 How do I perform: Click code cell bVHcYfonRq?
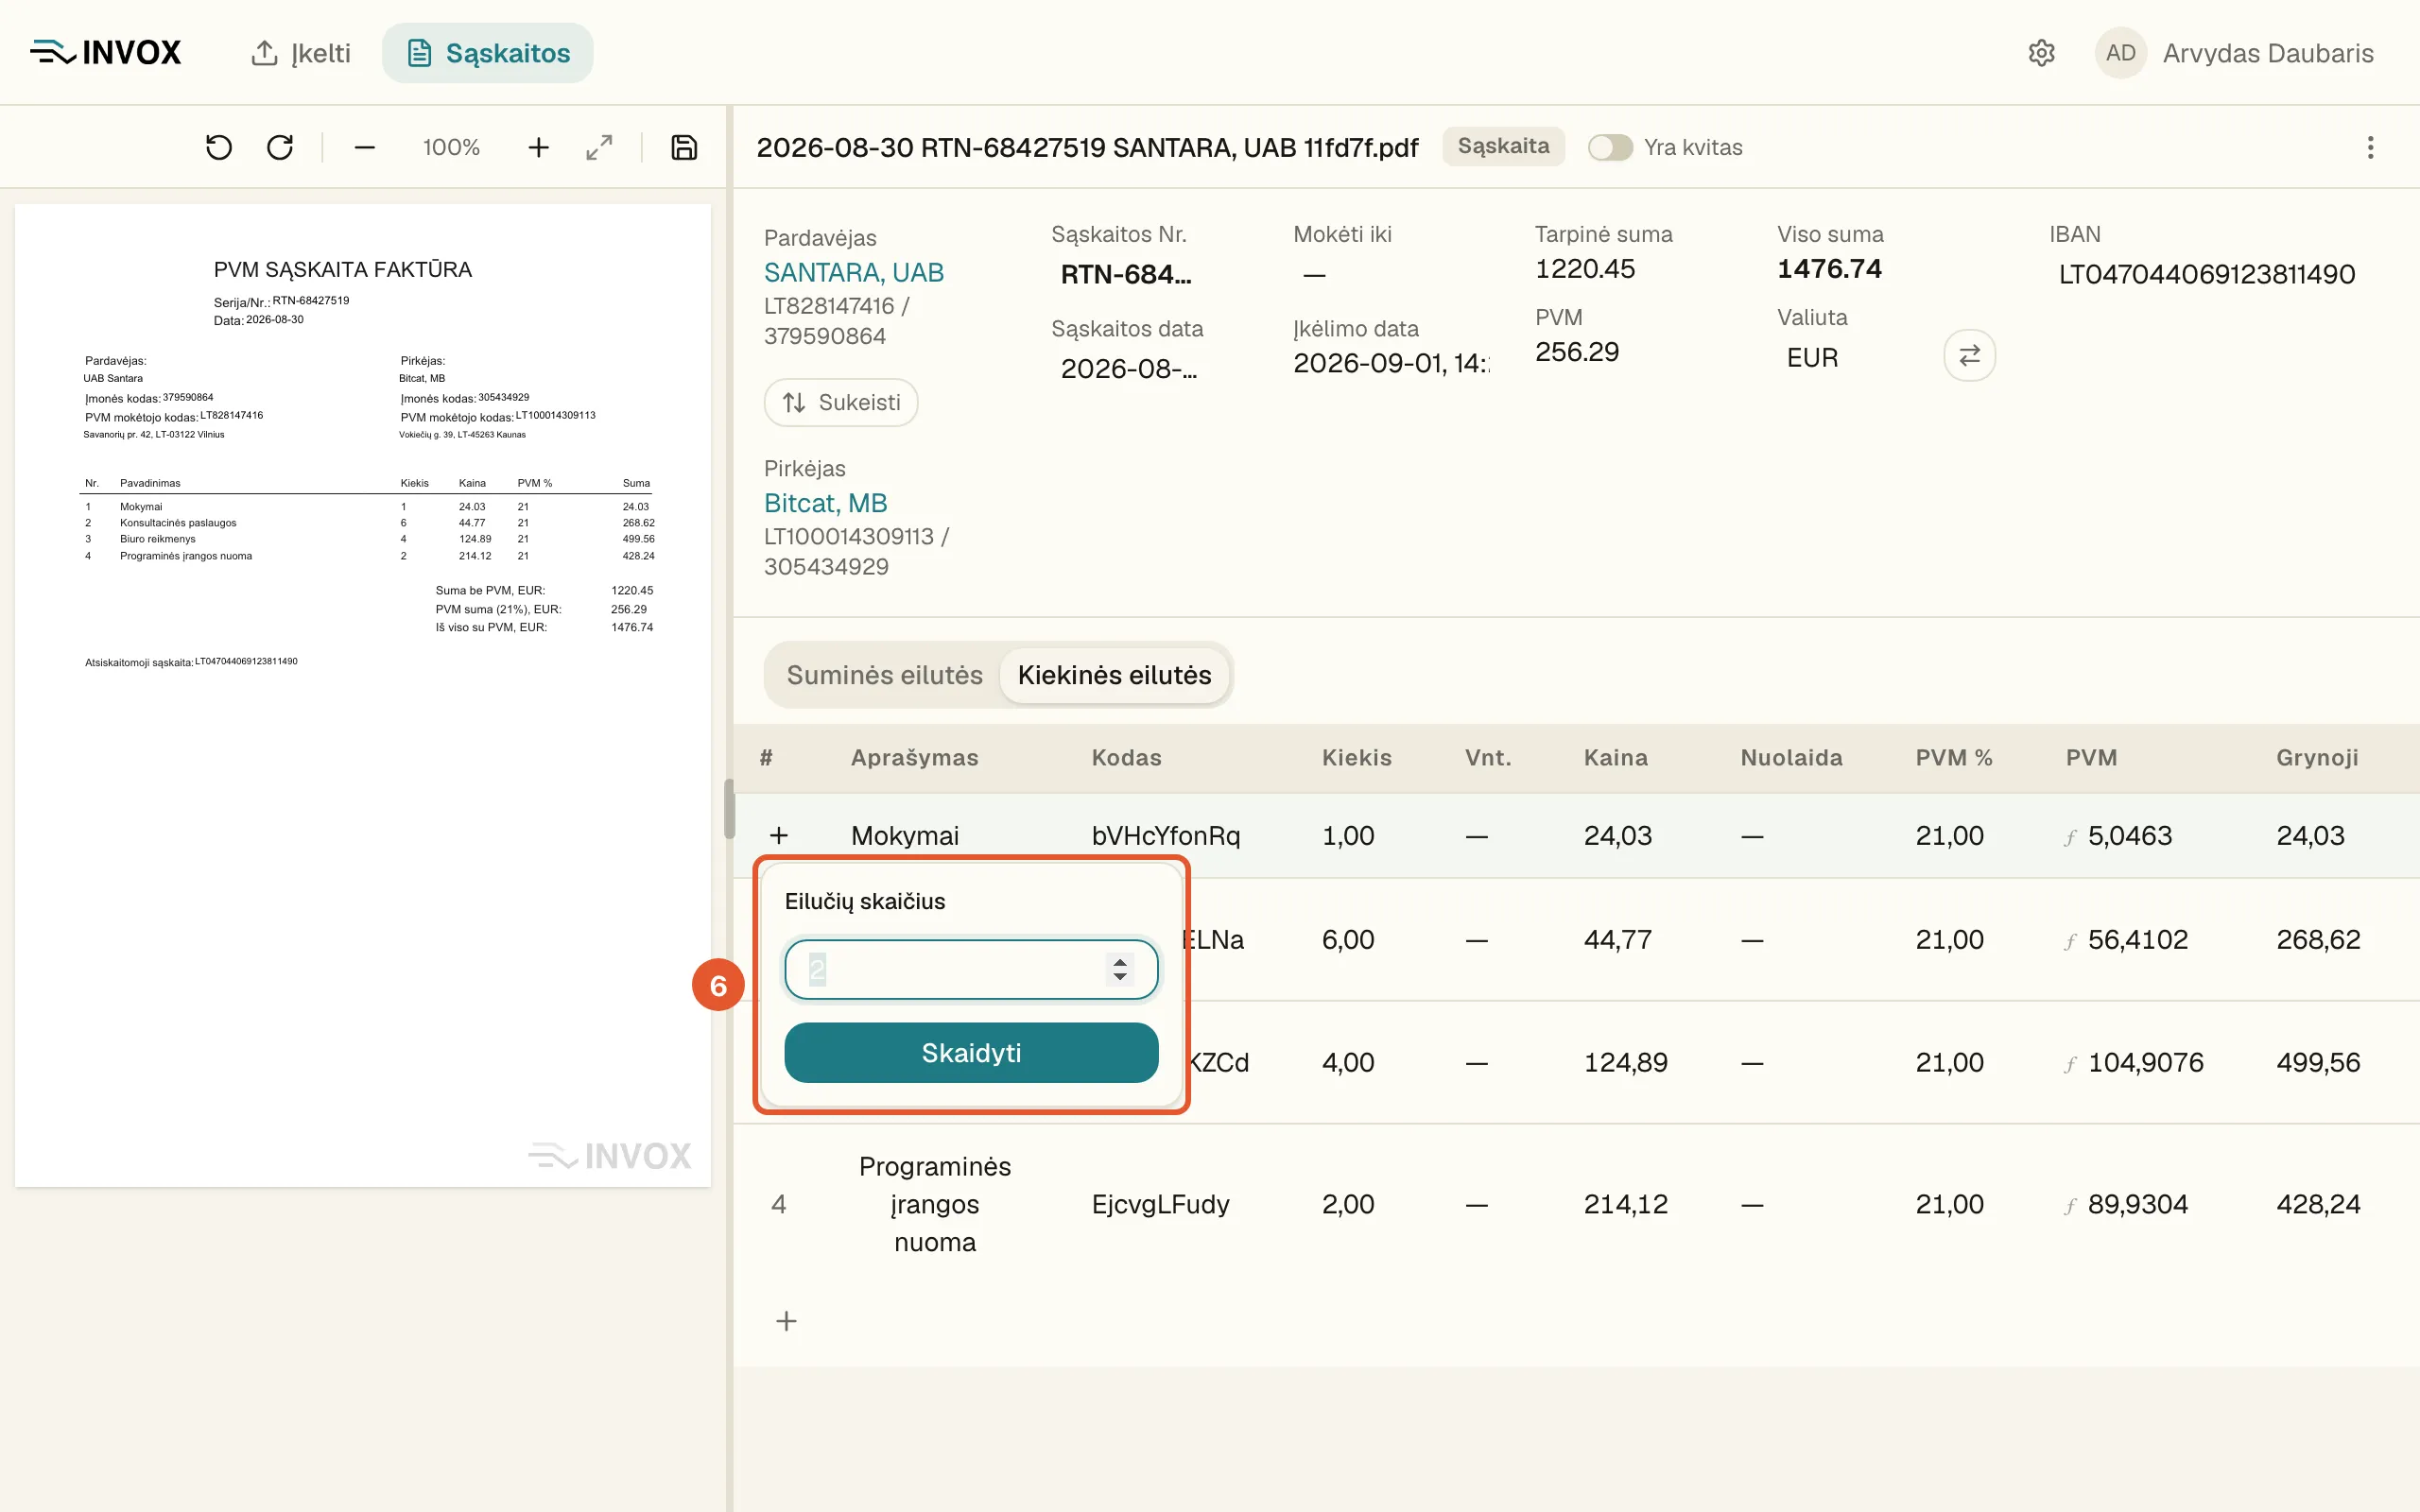click(x=1166, y=835)
